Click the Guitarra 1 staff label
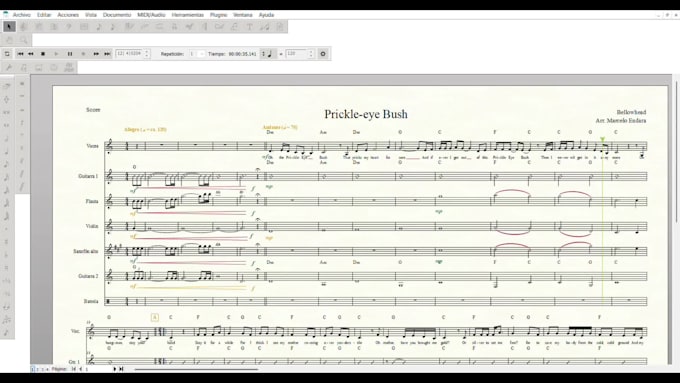This screenshot has width=680, height=383. coord(88,176)
